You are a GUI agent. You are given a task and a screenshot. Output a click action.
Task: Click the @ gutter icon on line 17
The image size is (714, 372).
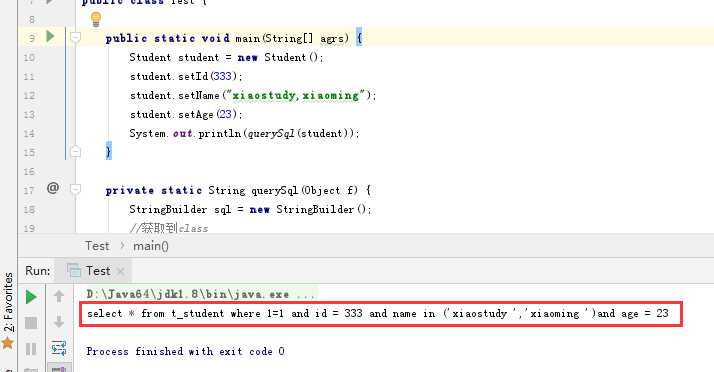[53, 188]
